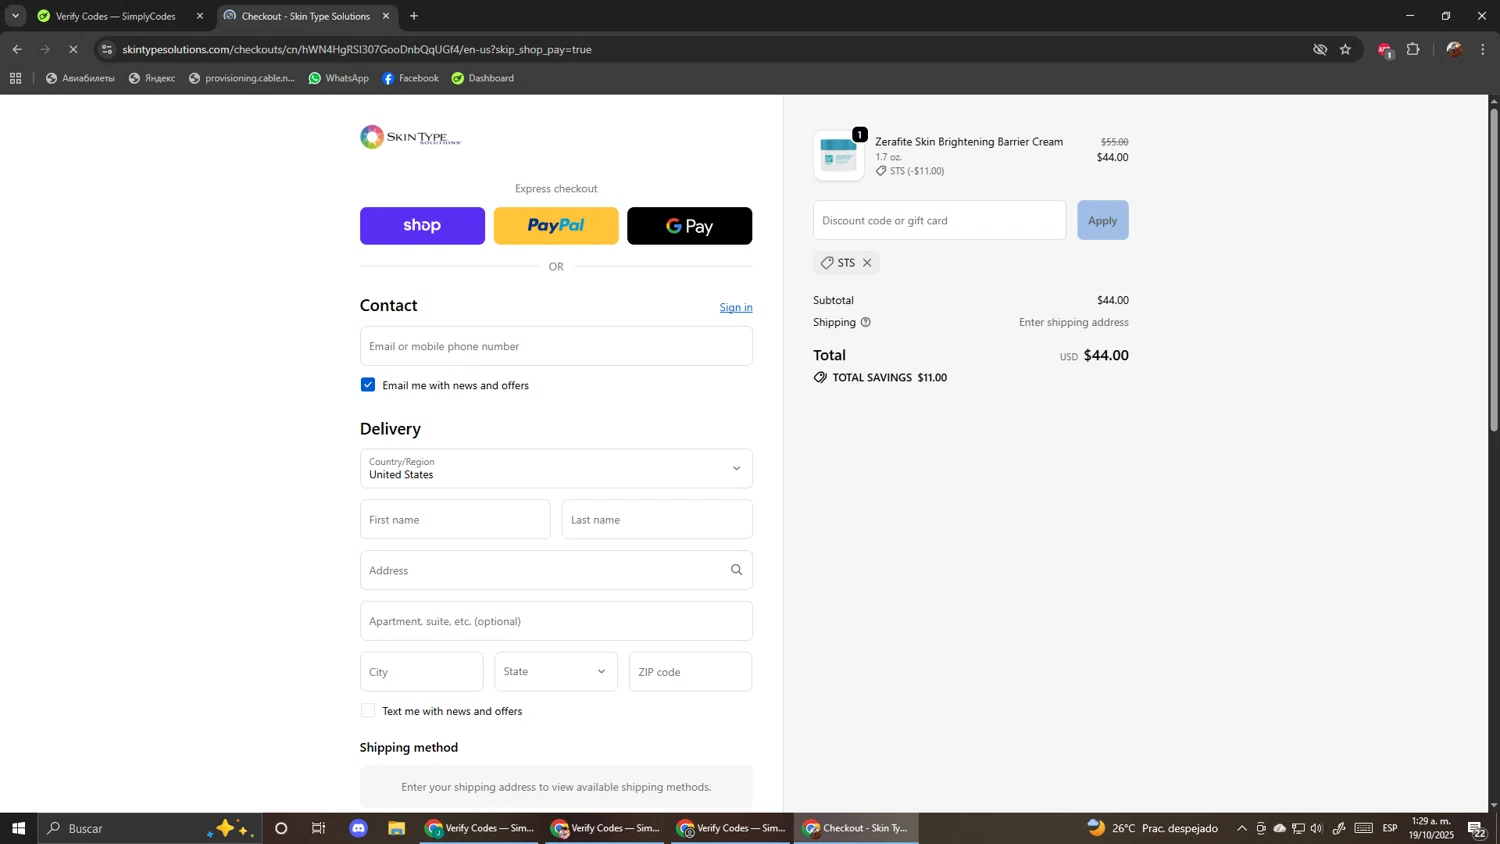Screen dimensions: 1500x844
Task: Focus the Email or mobile phone field
Action: (x=556, y=346)
